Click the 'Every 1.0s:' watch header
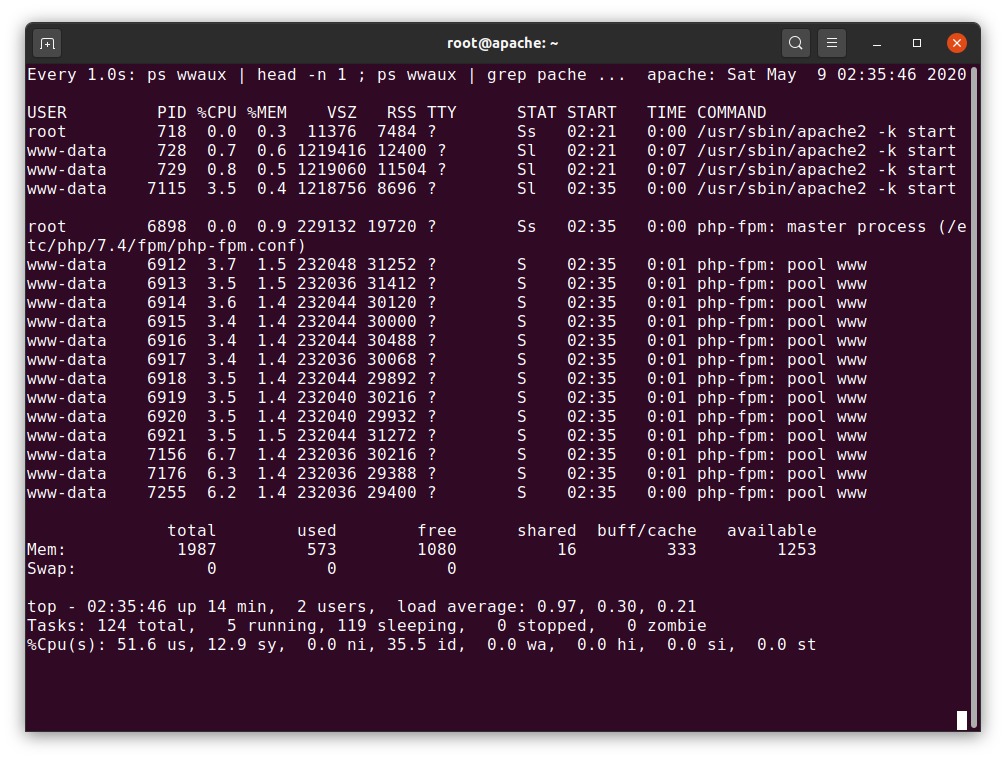The width and height of the screenshot is (1006, 760). tap(81, 75)
